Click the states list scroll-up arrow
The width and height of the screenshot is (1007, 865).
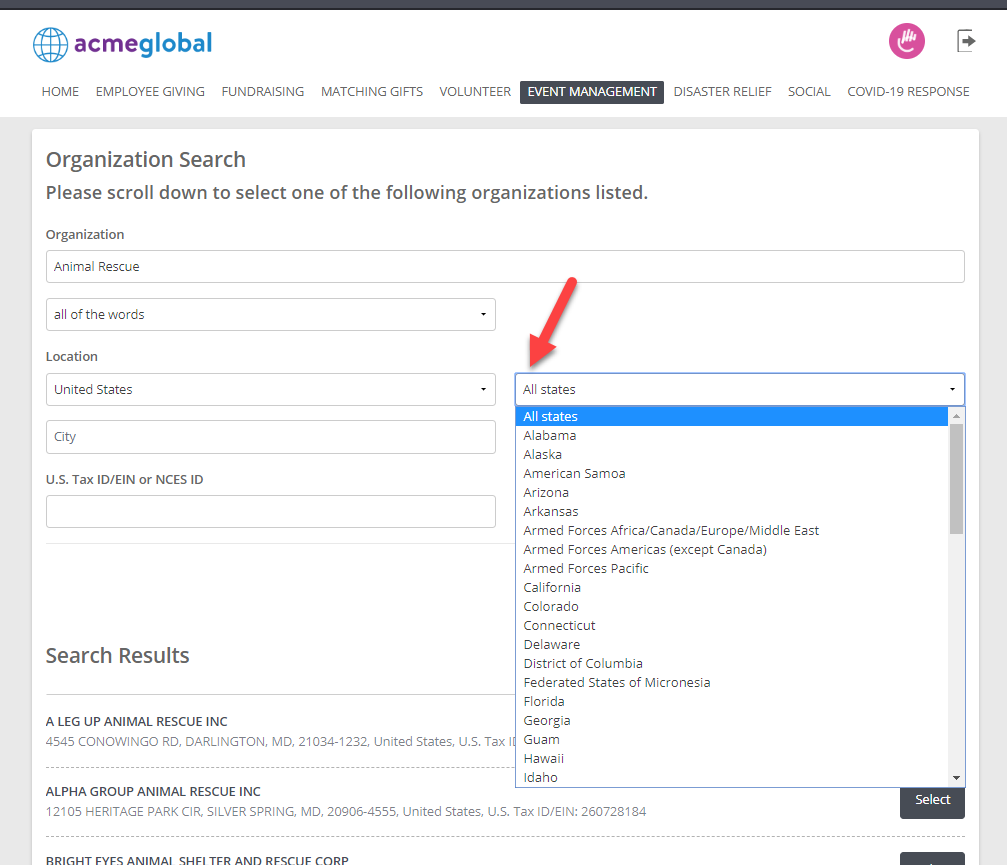(956, 416)
